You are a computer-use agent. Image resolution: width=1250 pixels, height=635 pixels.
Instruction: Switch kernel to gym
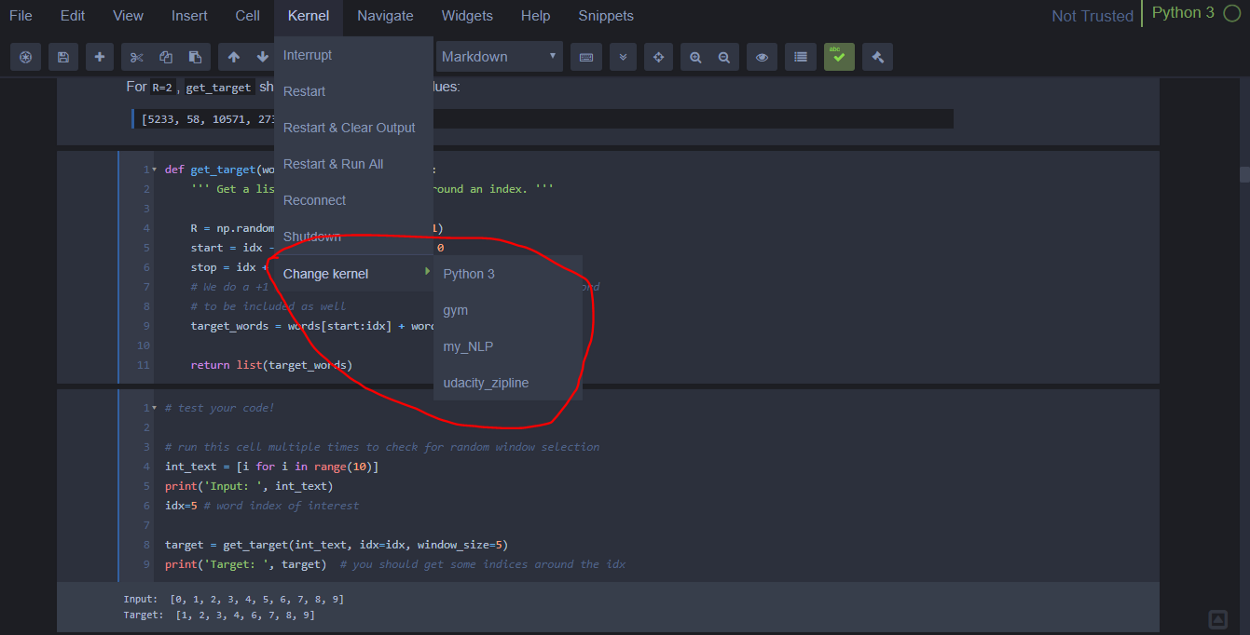point(508,310)
